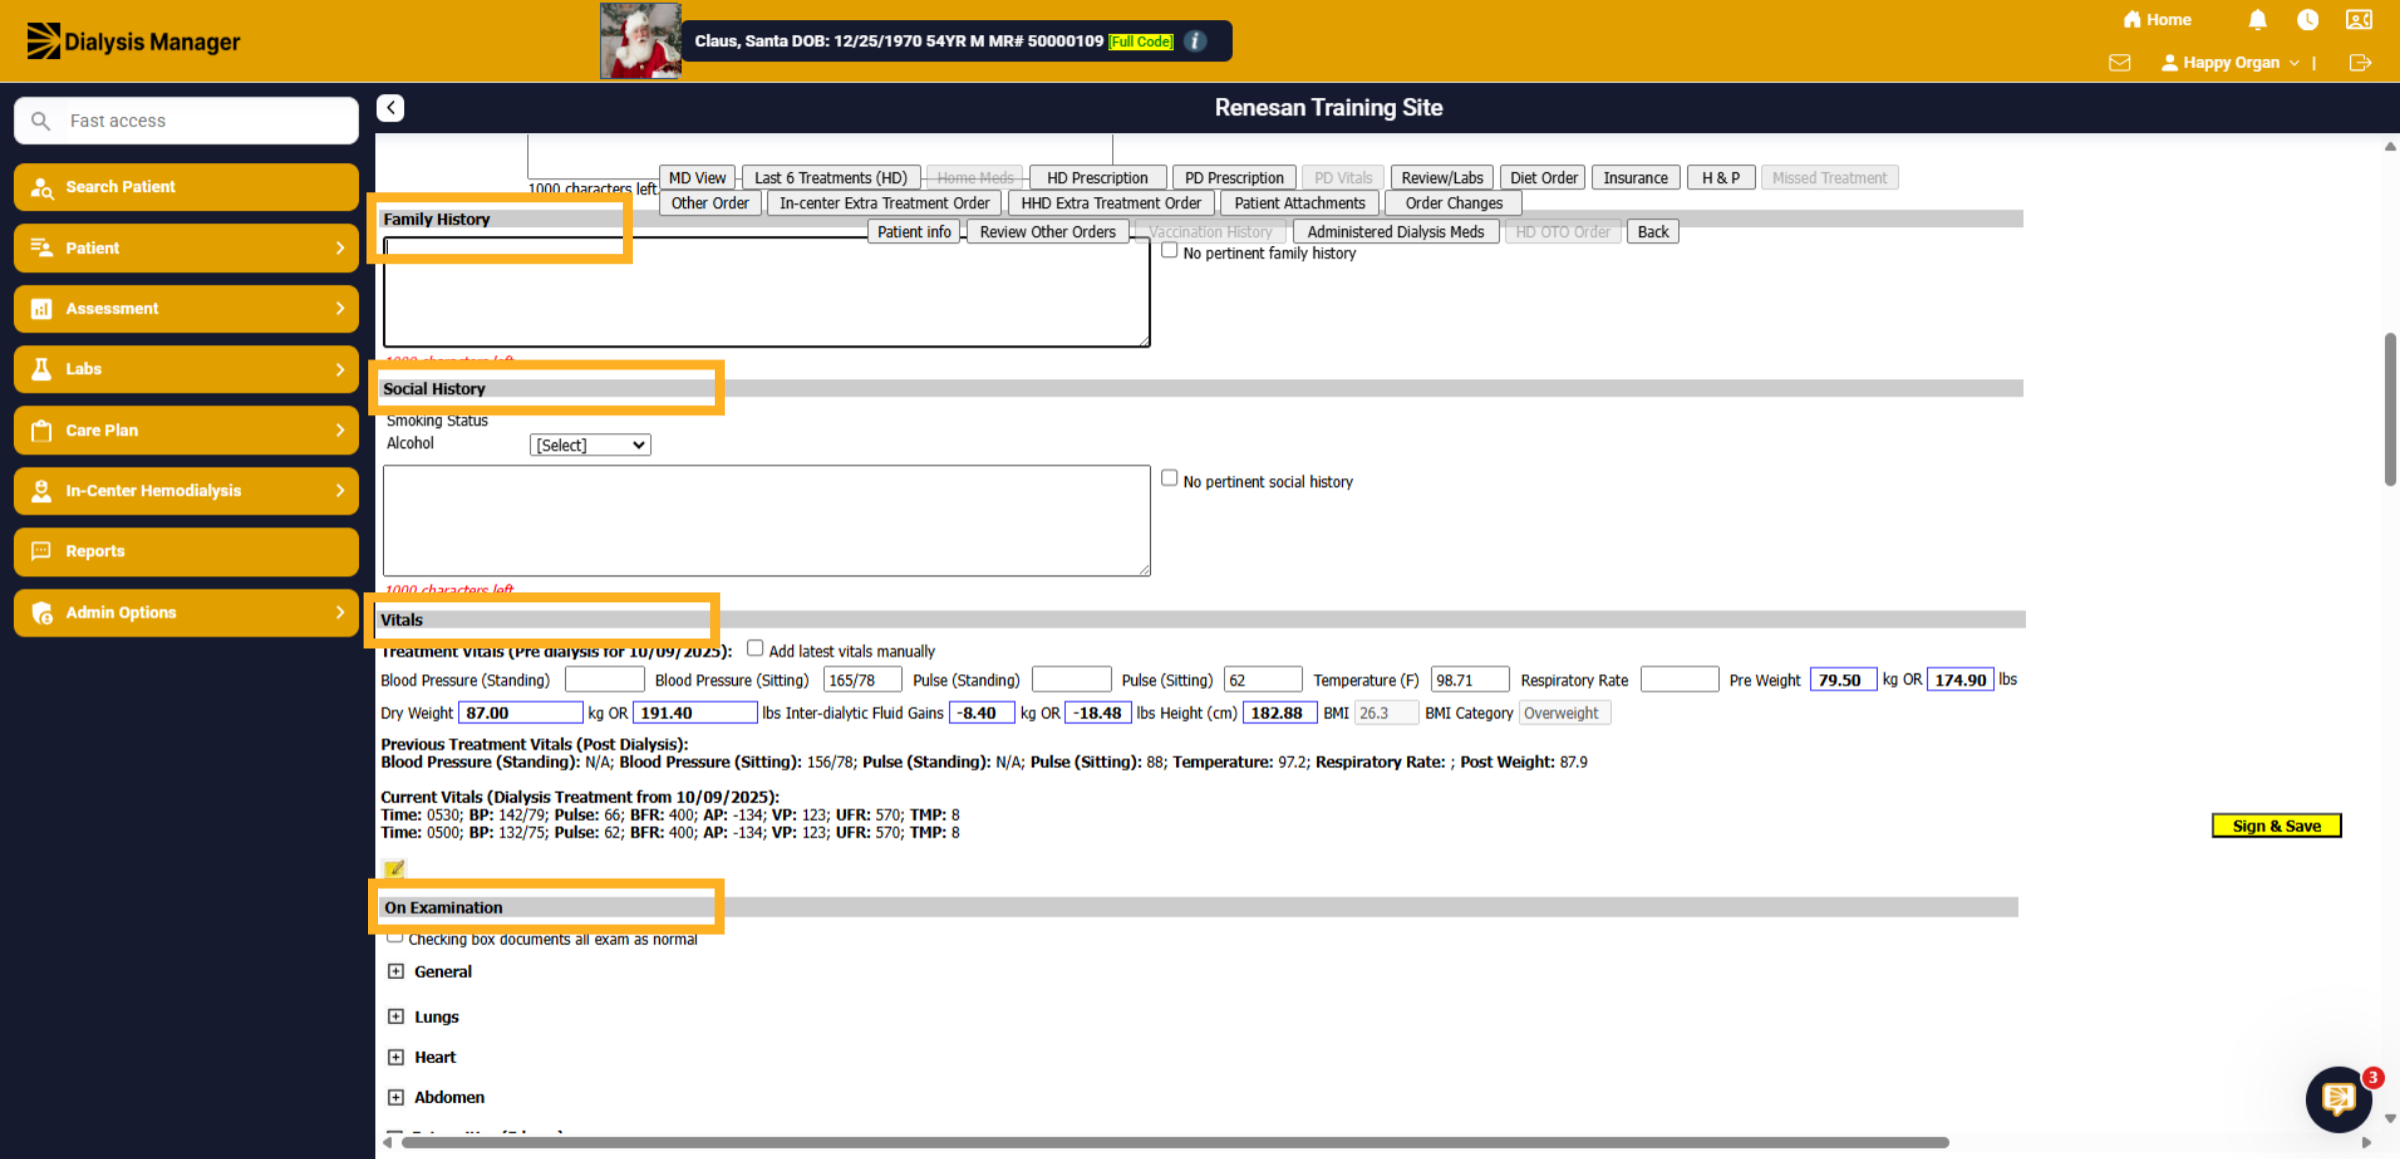Open the mail envelope icon
The image size is (2400, 1159).
pos(2119,63)
